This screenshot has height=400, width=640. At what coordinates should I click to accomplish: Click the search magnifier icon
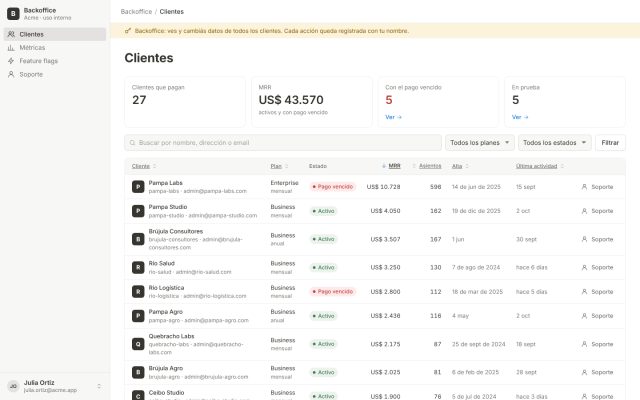point(132,143)
